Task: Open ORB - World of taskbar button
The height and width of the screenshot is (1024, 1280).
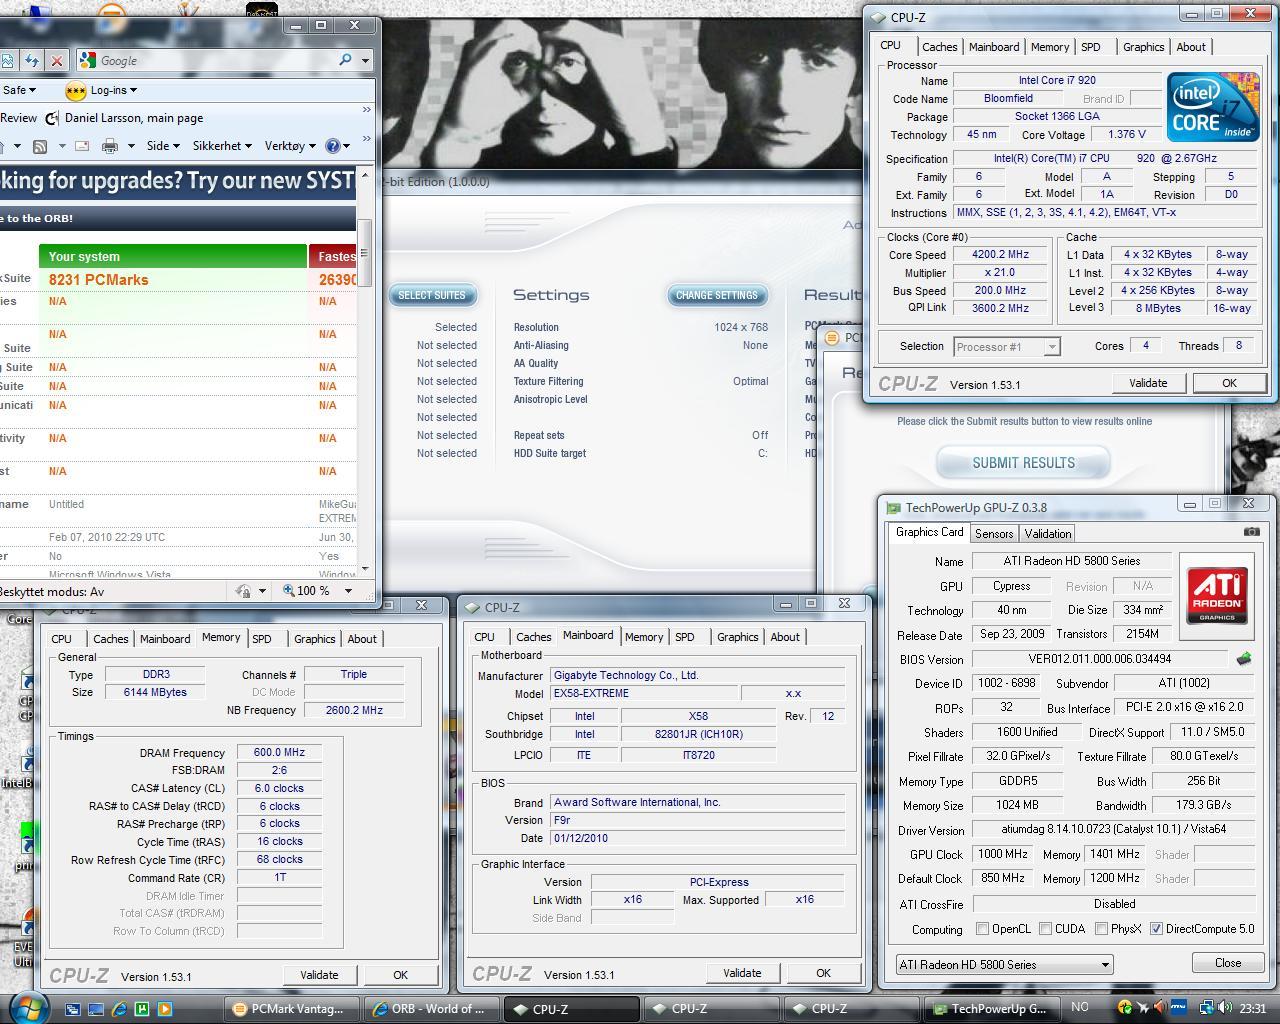Action: point(430,1009)
